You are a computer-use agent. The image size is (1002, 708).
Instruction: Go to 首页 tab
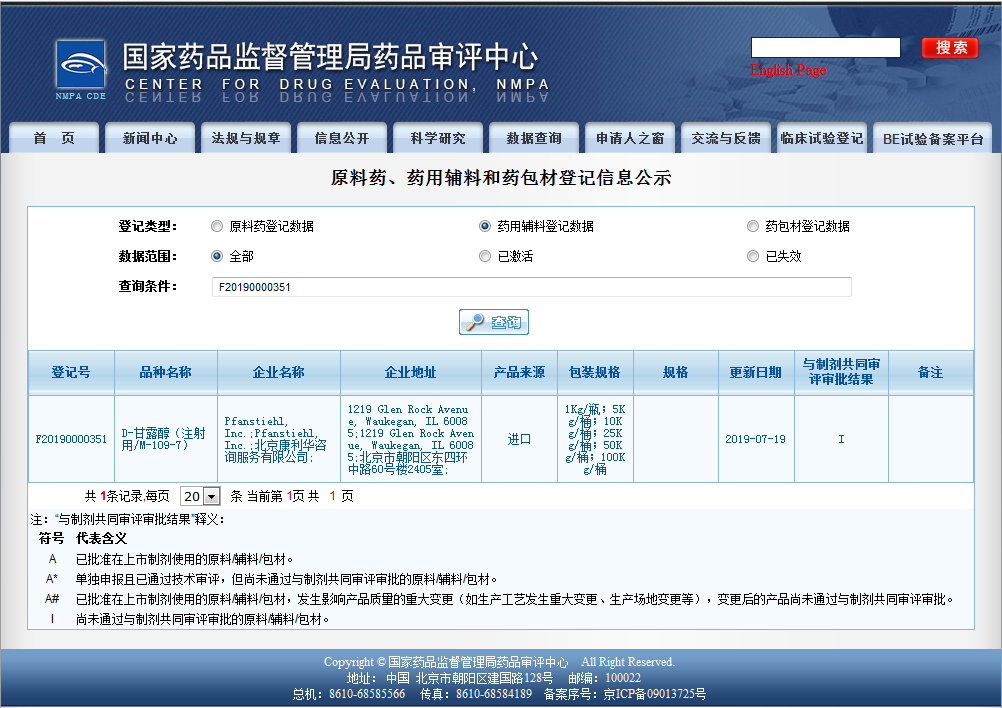pyautogui.click(x=54, y=138)
